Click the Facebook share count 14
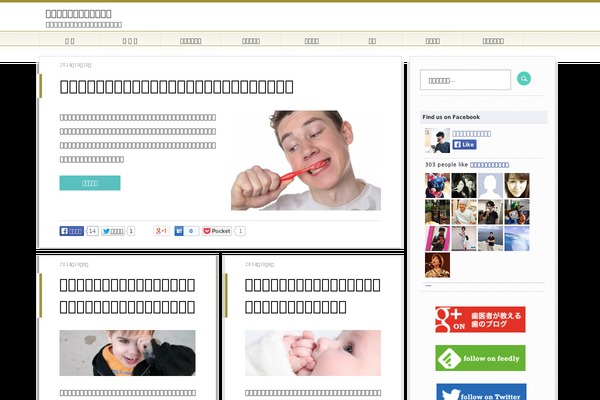 pos(92,231)
